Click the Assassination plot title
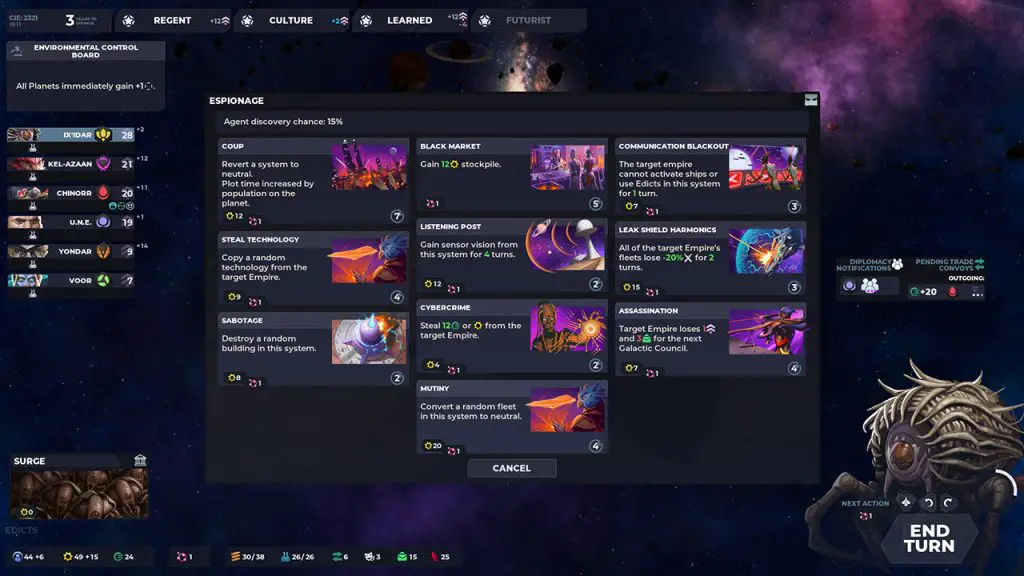The image size is (1024, 576). point(648,311)
